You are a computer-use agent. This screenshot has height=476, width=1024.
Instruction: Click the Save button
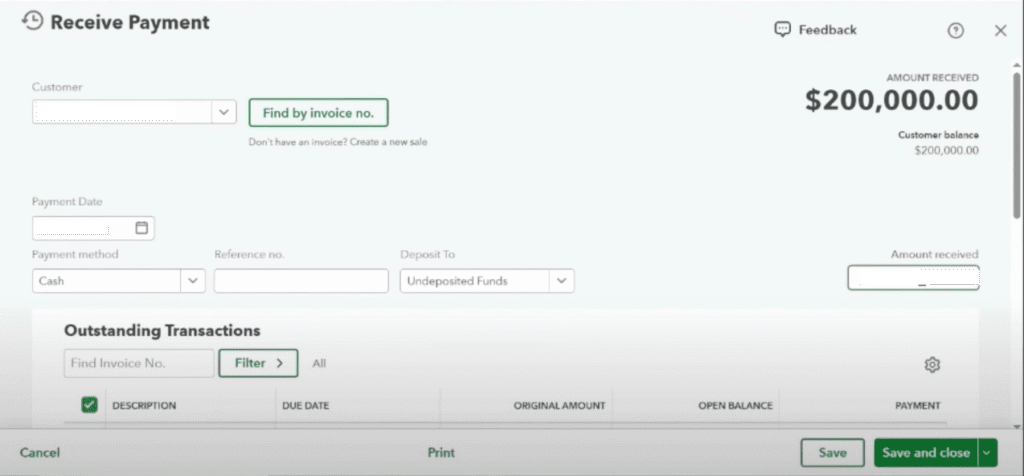pos(832,453)
